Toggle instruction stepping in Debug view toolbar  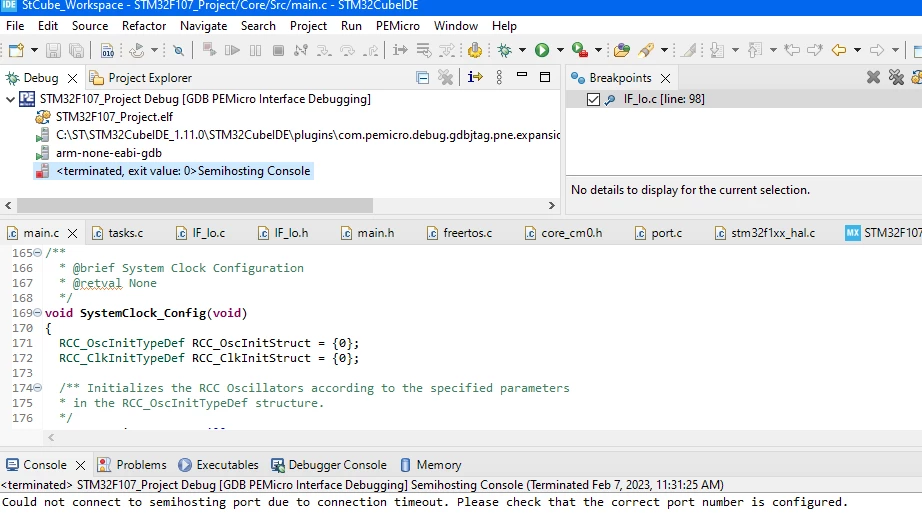pos(475,77)
